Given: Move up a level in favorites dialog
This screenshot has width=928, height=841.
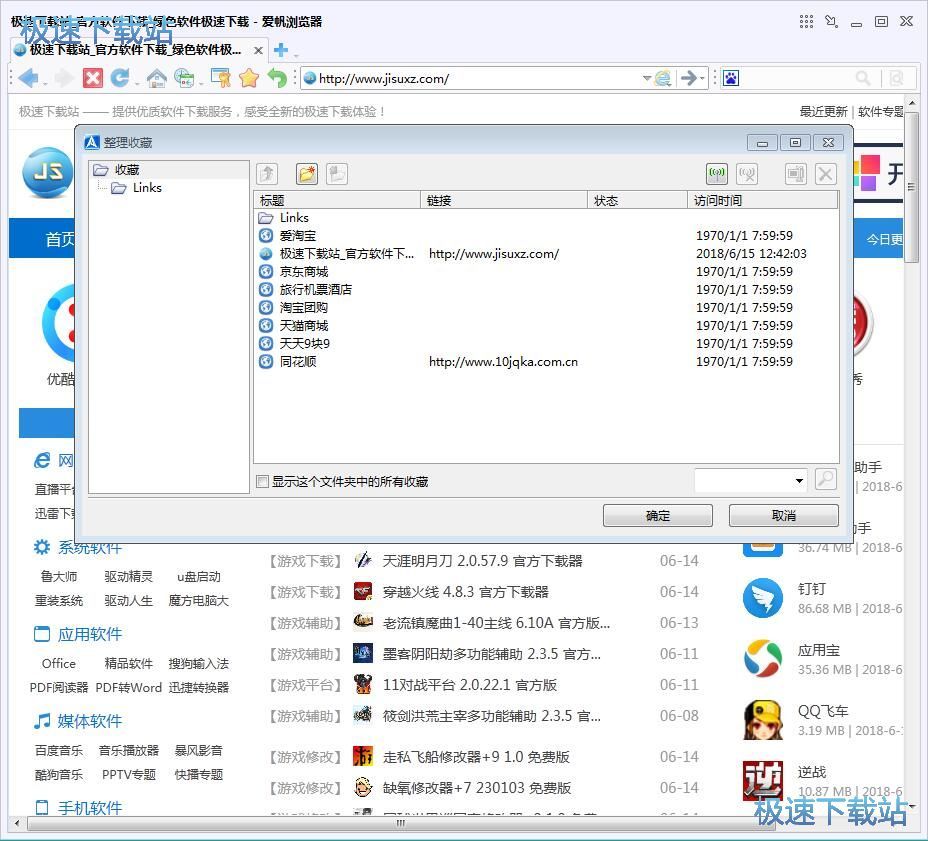Looking at the screenshot, I should pyautogui.click(x=268, y=174).
